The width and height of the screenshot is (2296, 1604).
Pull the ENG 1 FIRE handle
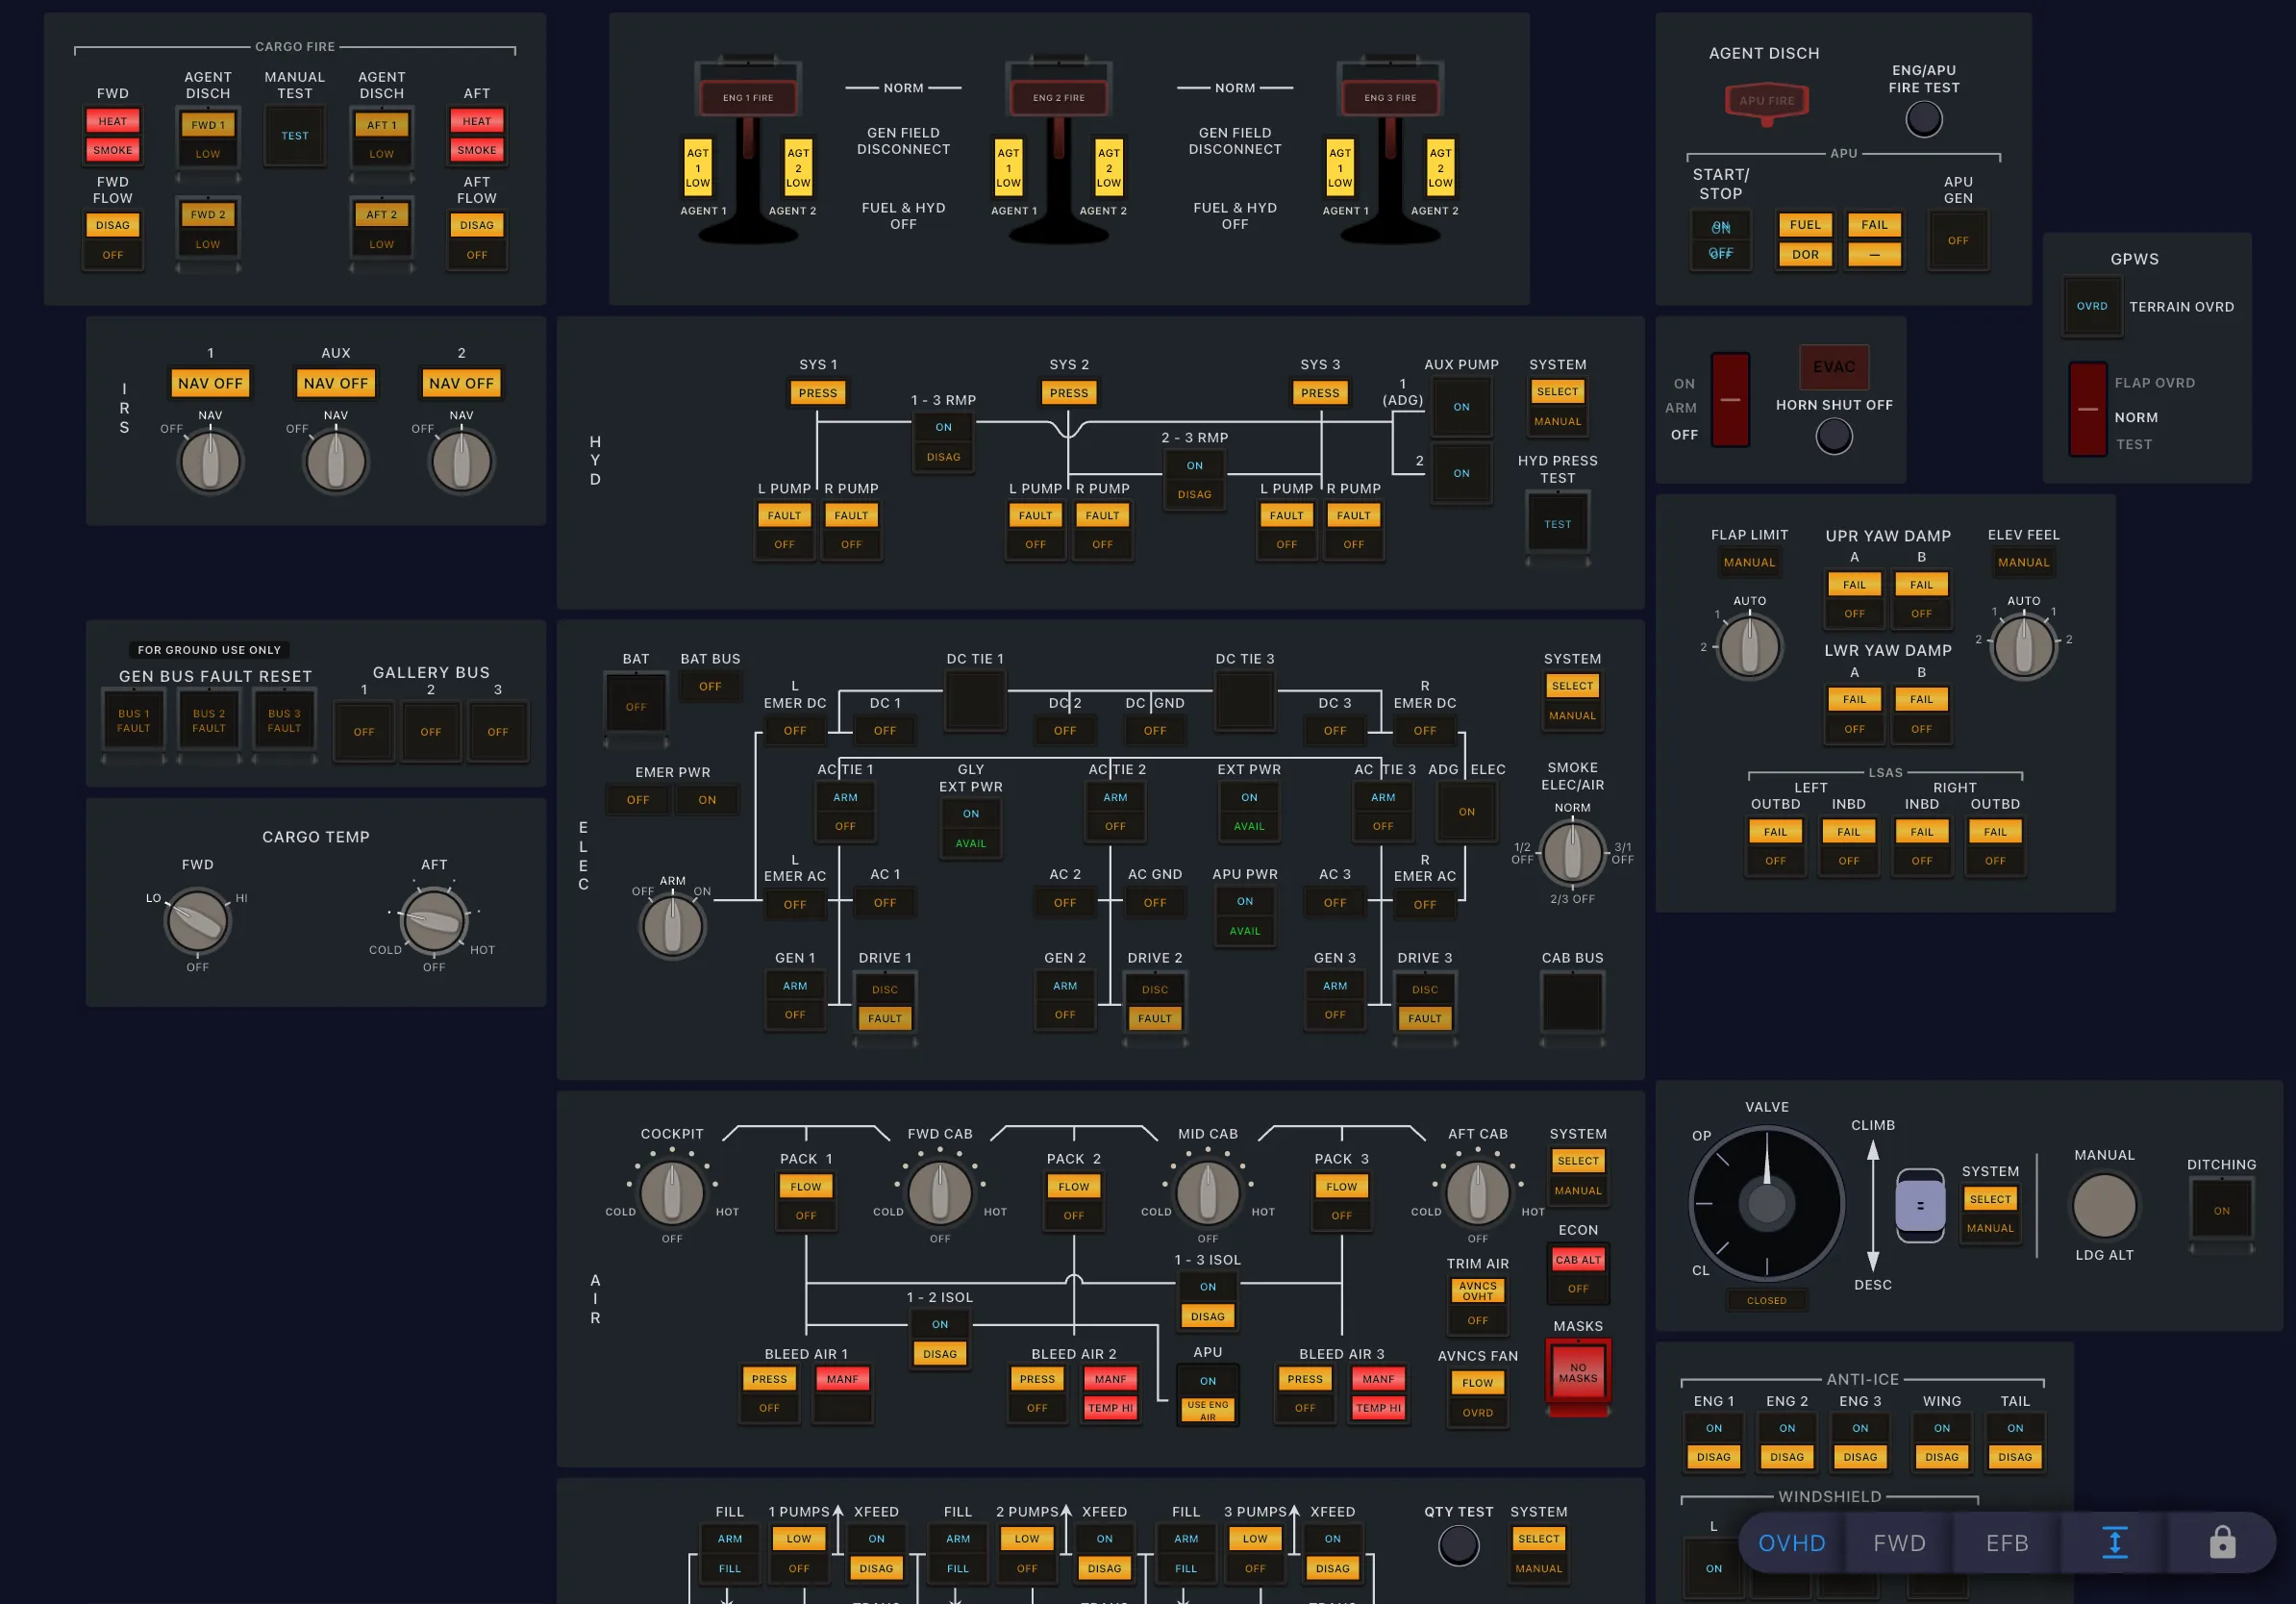pos(748,97)
